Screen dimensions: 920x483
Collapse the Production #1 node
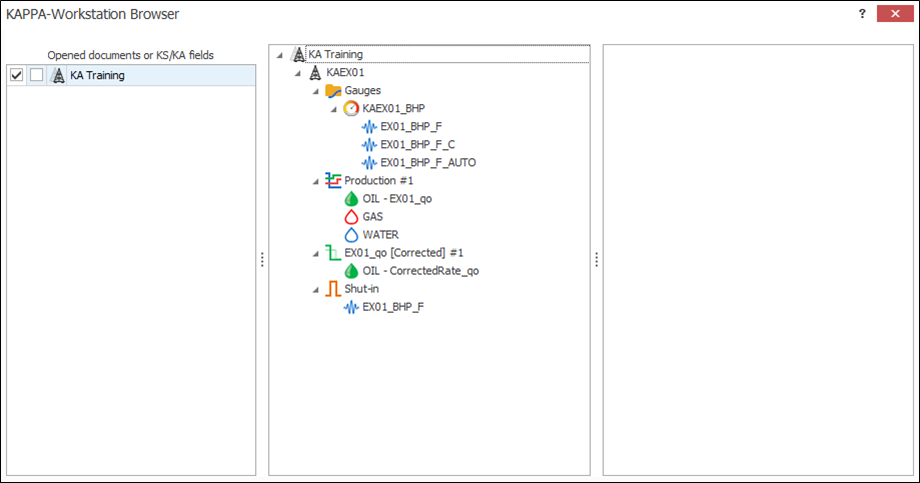[316, 181]
